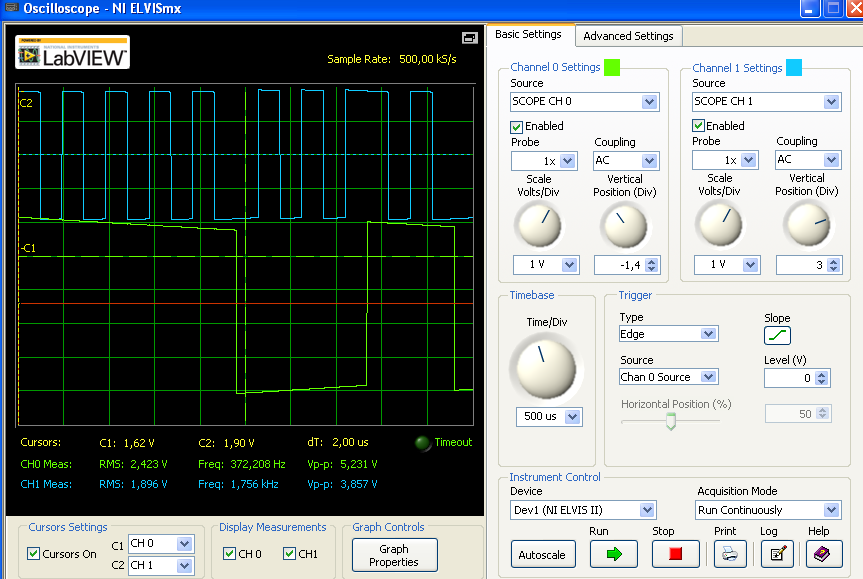863x579 pixels.
Task: Click the Autoscale button
Action: (542, 554)
